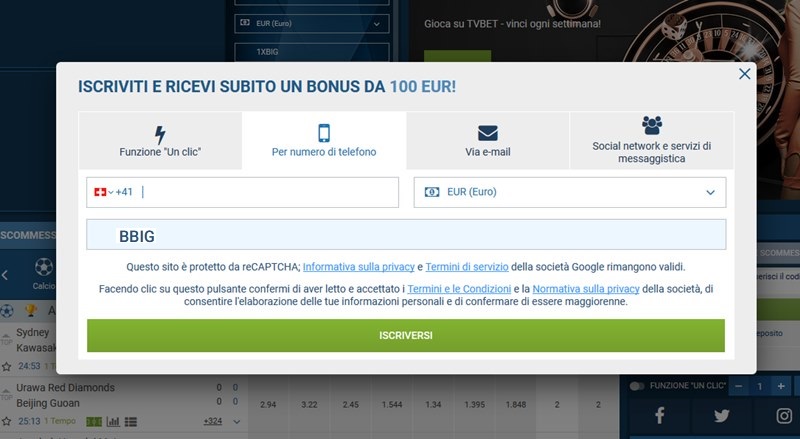This screenshot has height=439, width=800.
Task: Open Google Termini di servizio link
Action: click(x=467, y=267)
